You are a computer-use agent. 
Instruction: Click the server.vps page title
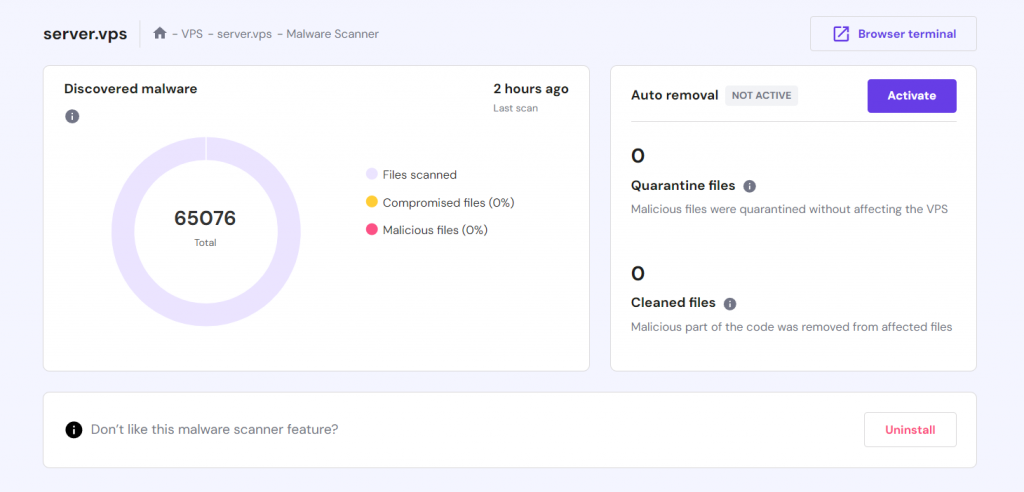click(85, 33)
